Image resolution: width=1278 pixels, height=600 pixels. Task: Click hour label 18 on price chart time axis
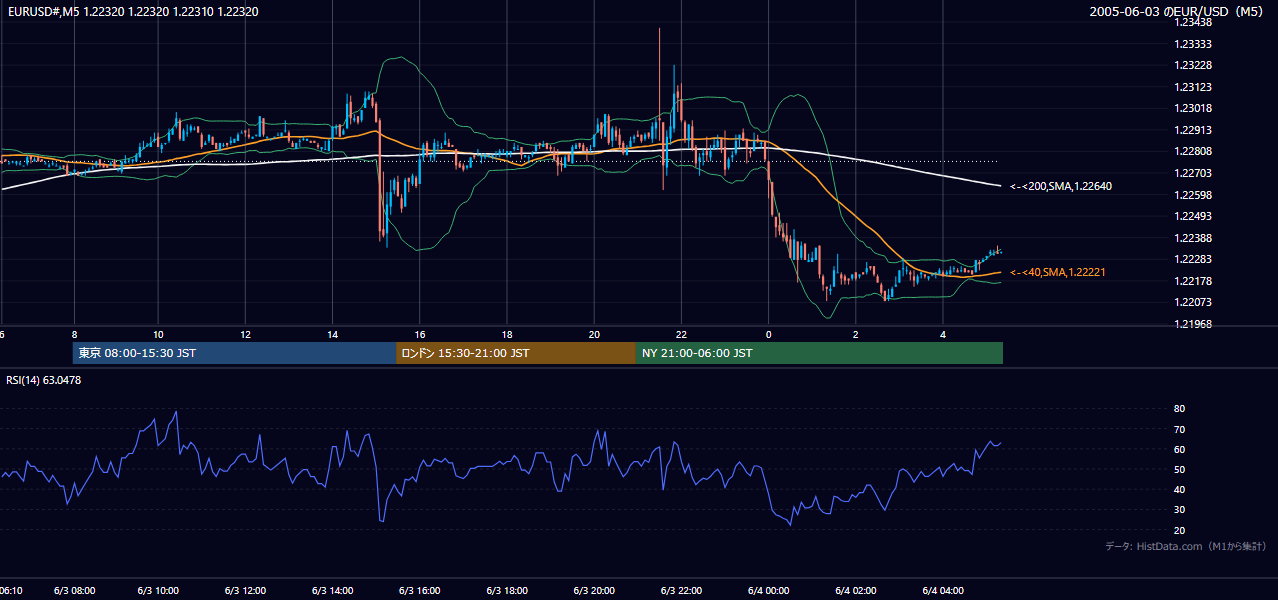[507, 334]
